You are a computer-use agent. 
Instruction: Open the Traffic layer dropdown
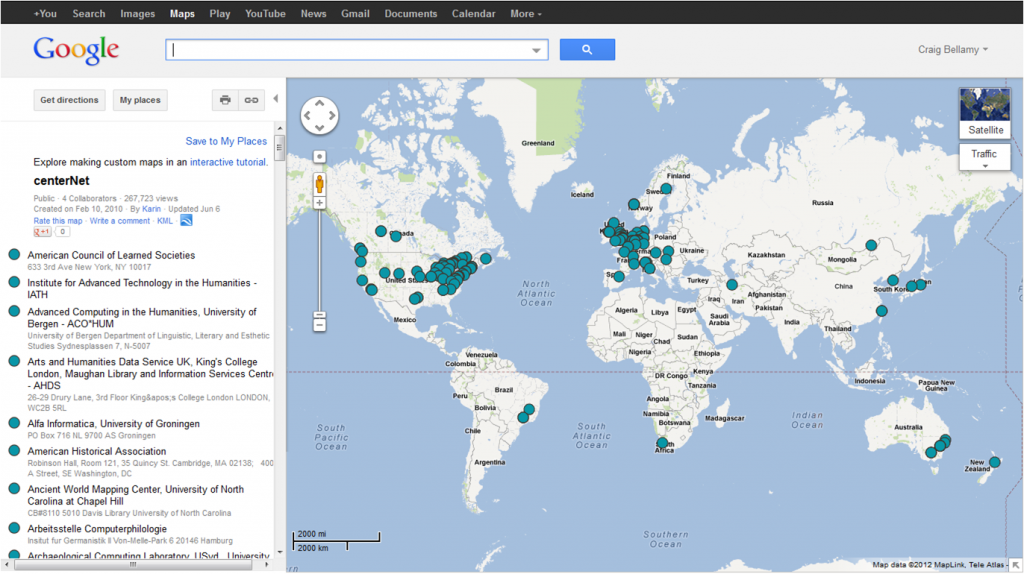(x=984, y=157)
